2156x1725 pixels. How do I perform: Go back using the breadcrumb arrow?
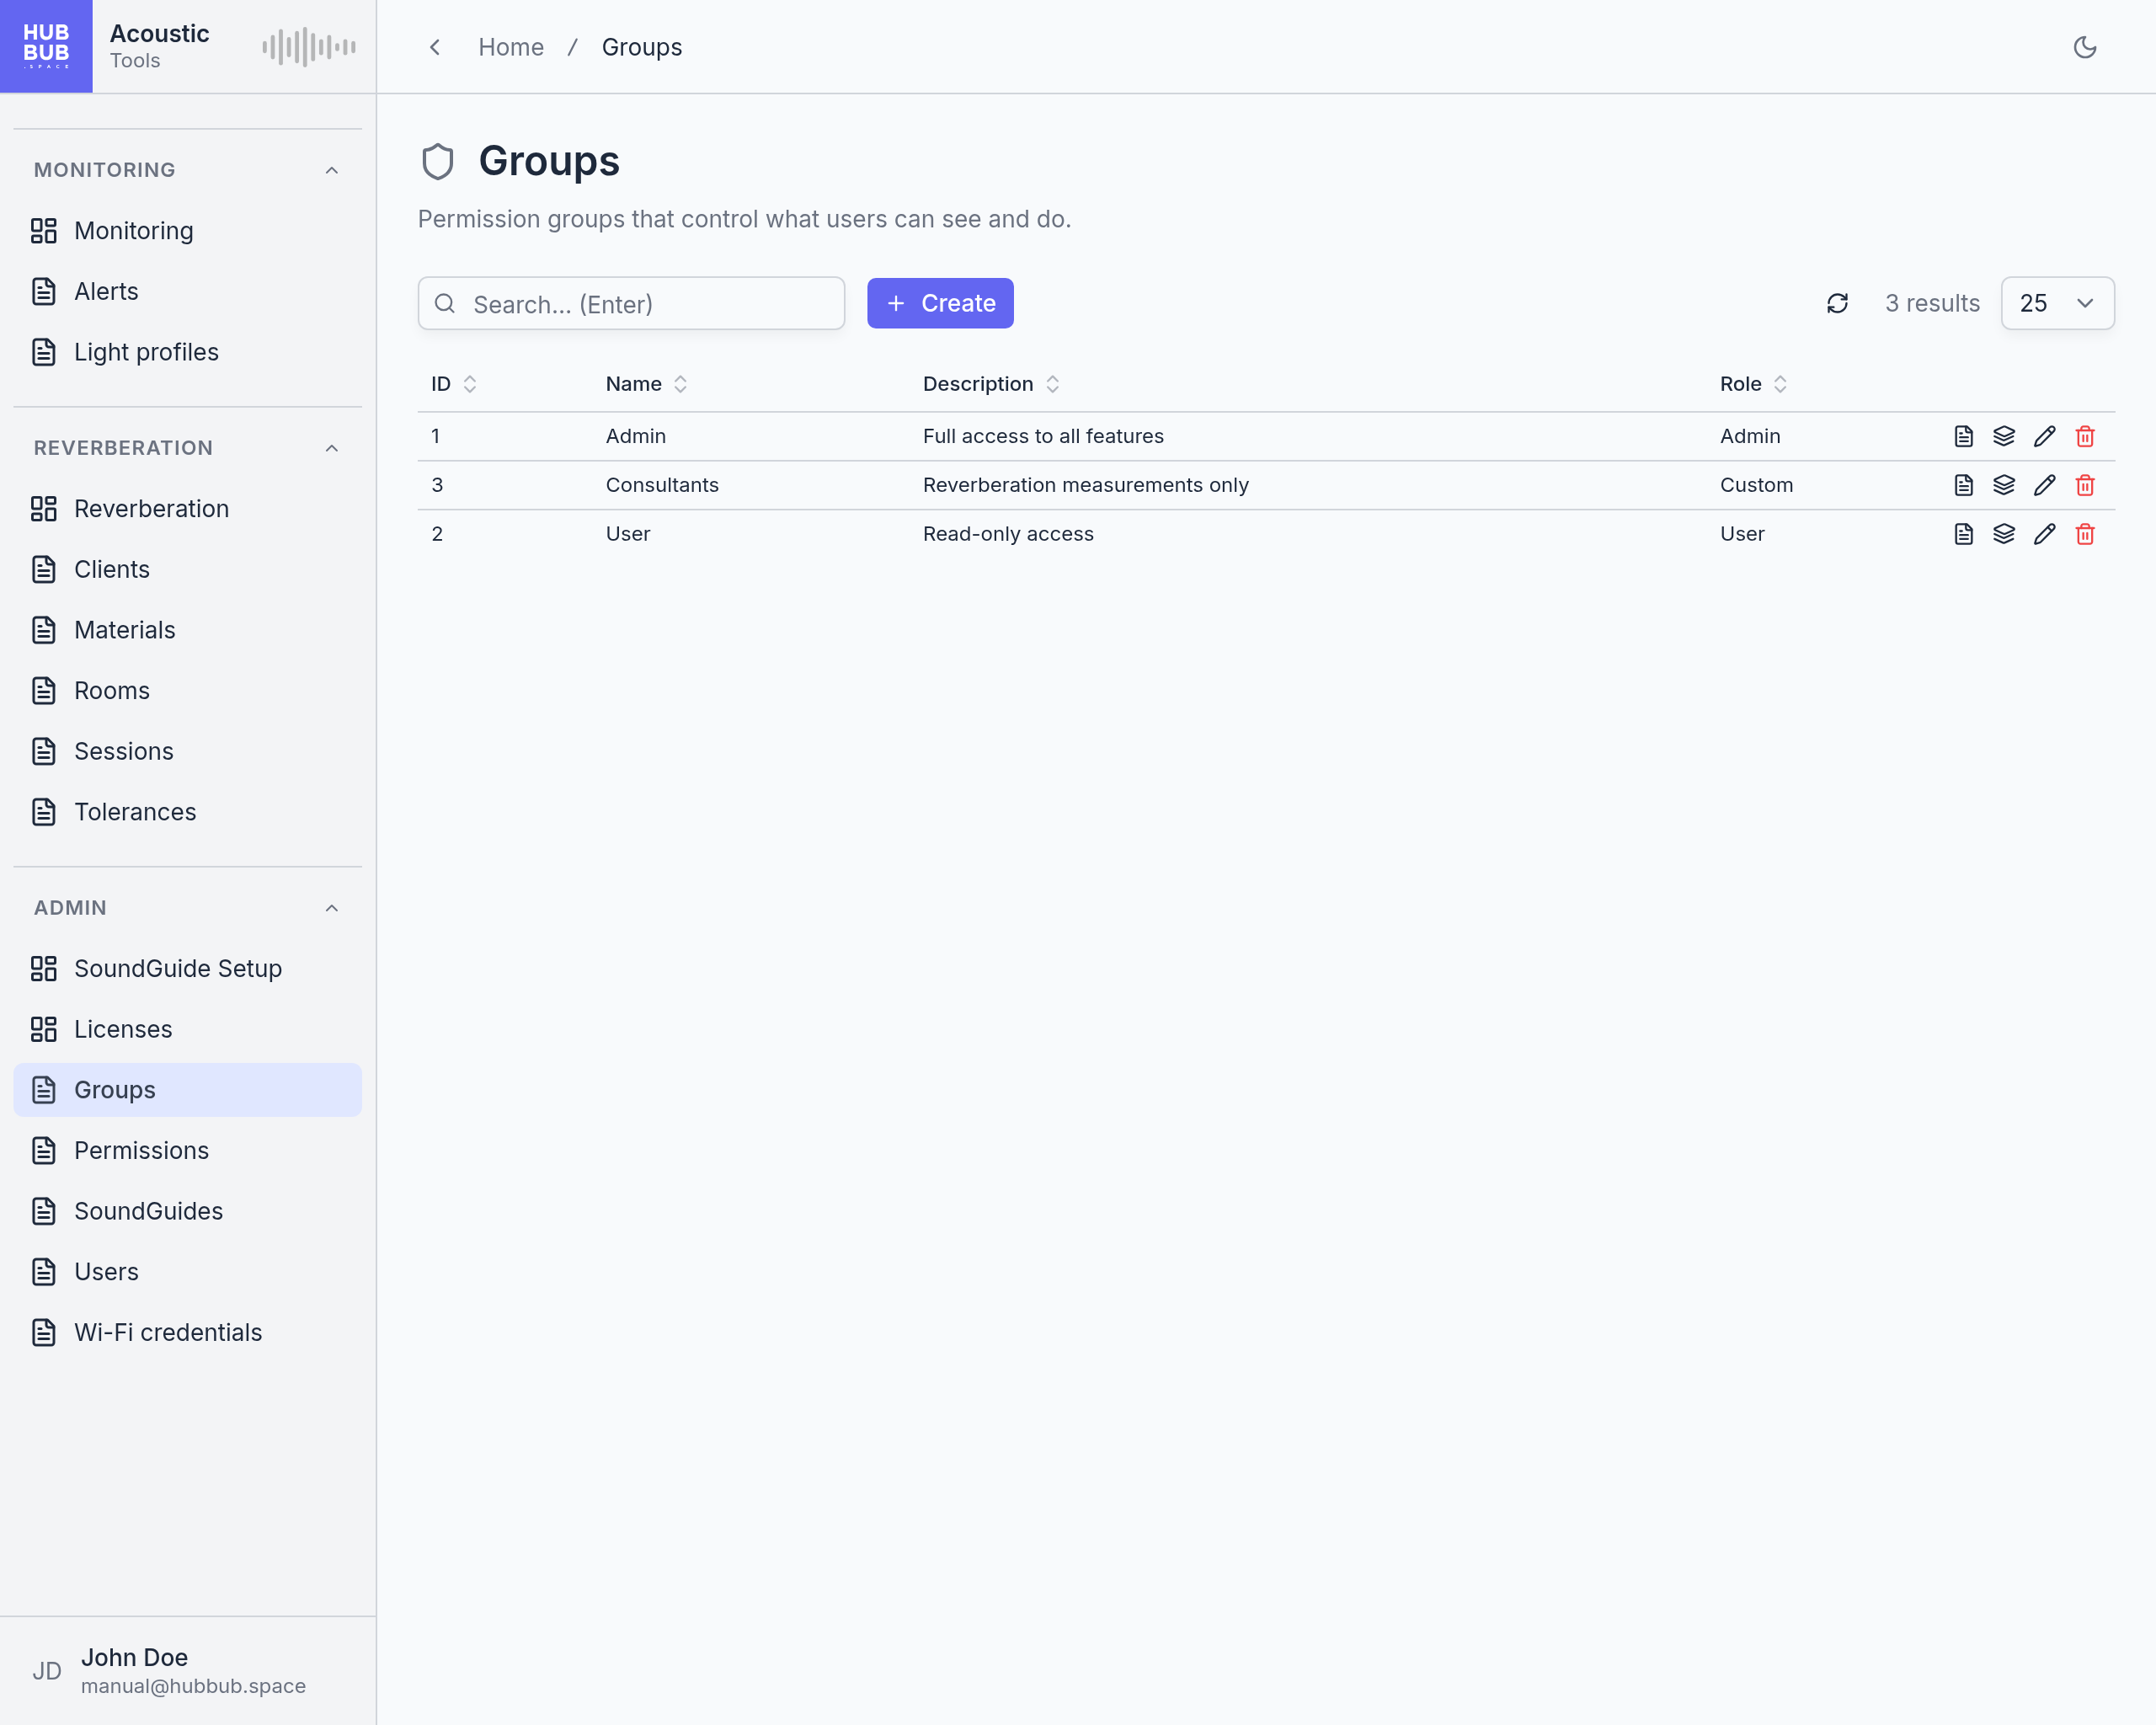(x=435, y=47)
